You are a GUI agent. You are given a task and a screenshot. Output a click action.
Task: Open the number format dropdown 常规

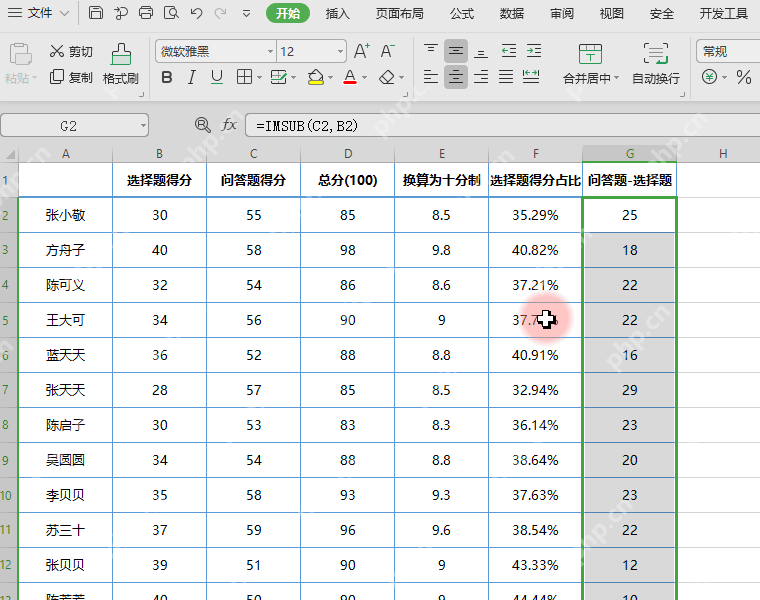click(728, 51)
